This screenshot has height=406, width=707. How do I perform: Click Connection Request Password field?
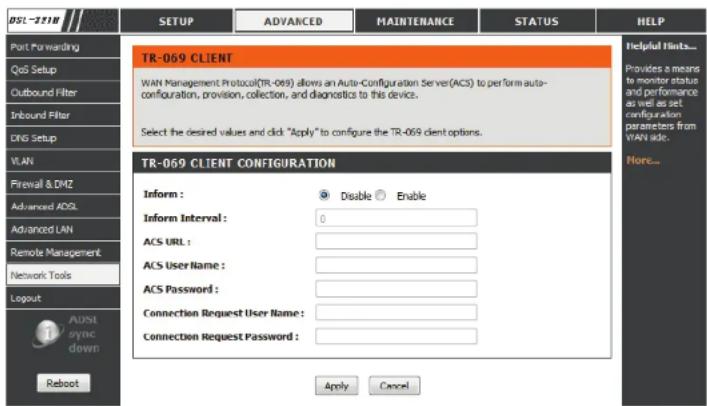coord(396,336)
